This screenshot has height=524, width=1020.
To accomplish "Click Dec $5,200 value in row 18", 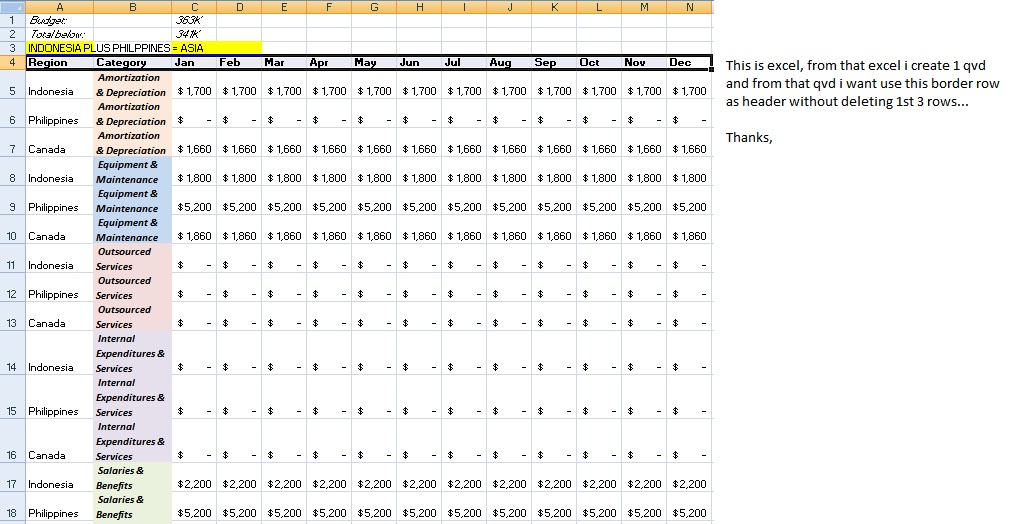I will [689, 506].
